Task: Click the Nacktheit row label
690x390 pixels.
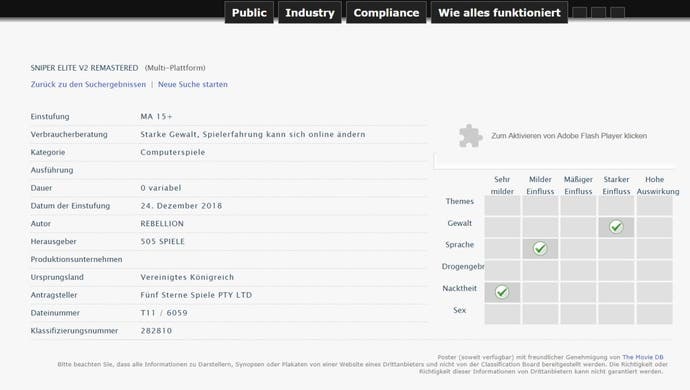Action: [x=459, y=288]
